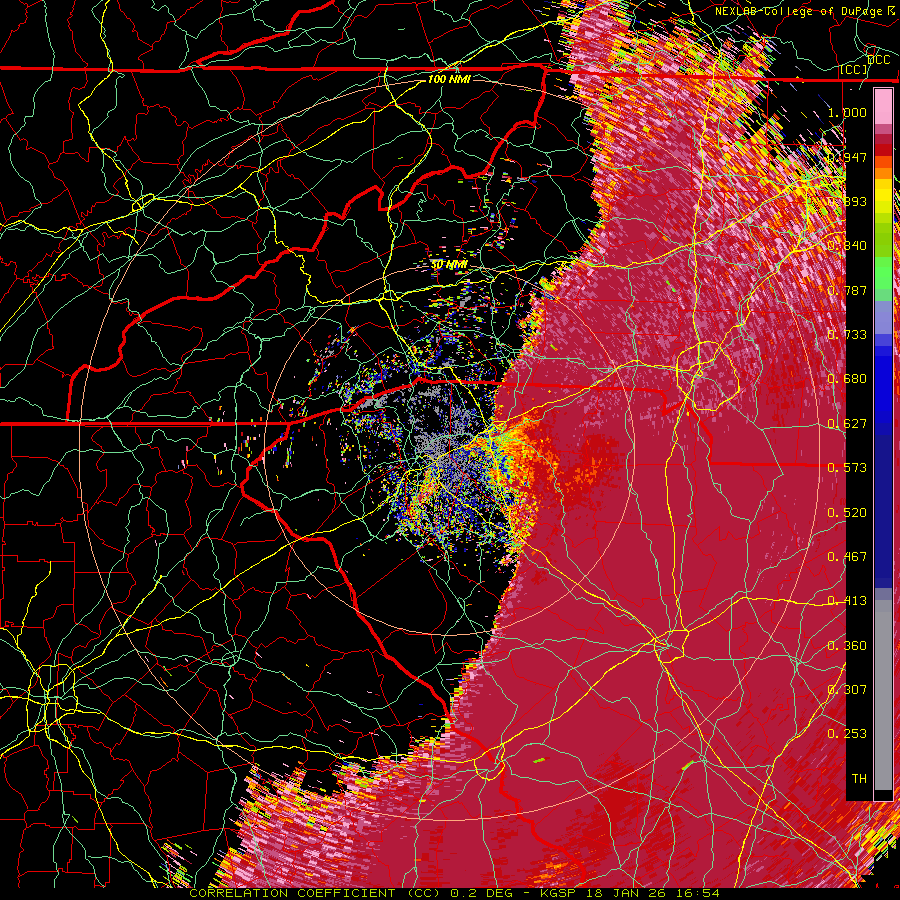Select the 0.520 legend value
The width and height of the screenshot is (900, 900).
(x=847, y=513)
